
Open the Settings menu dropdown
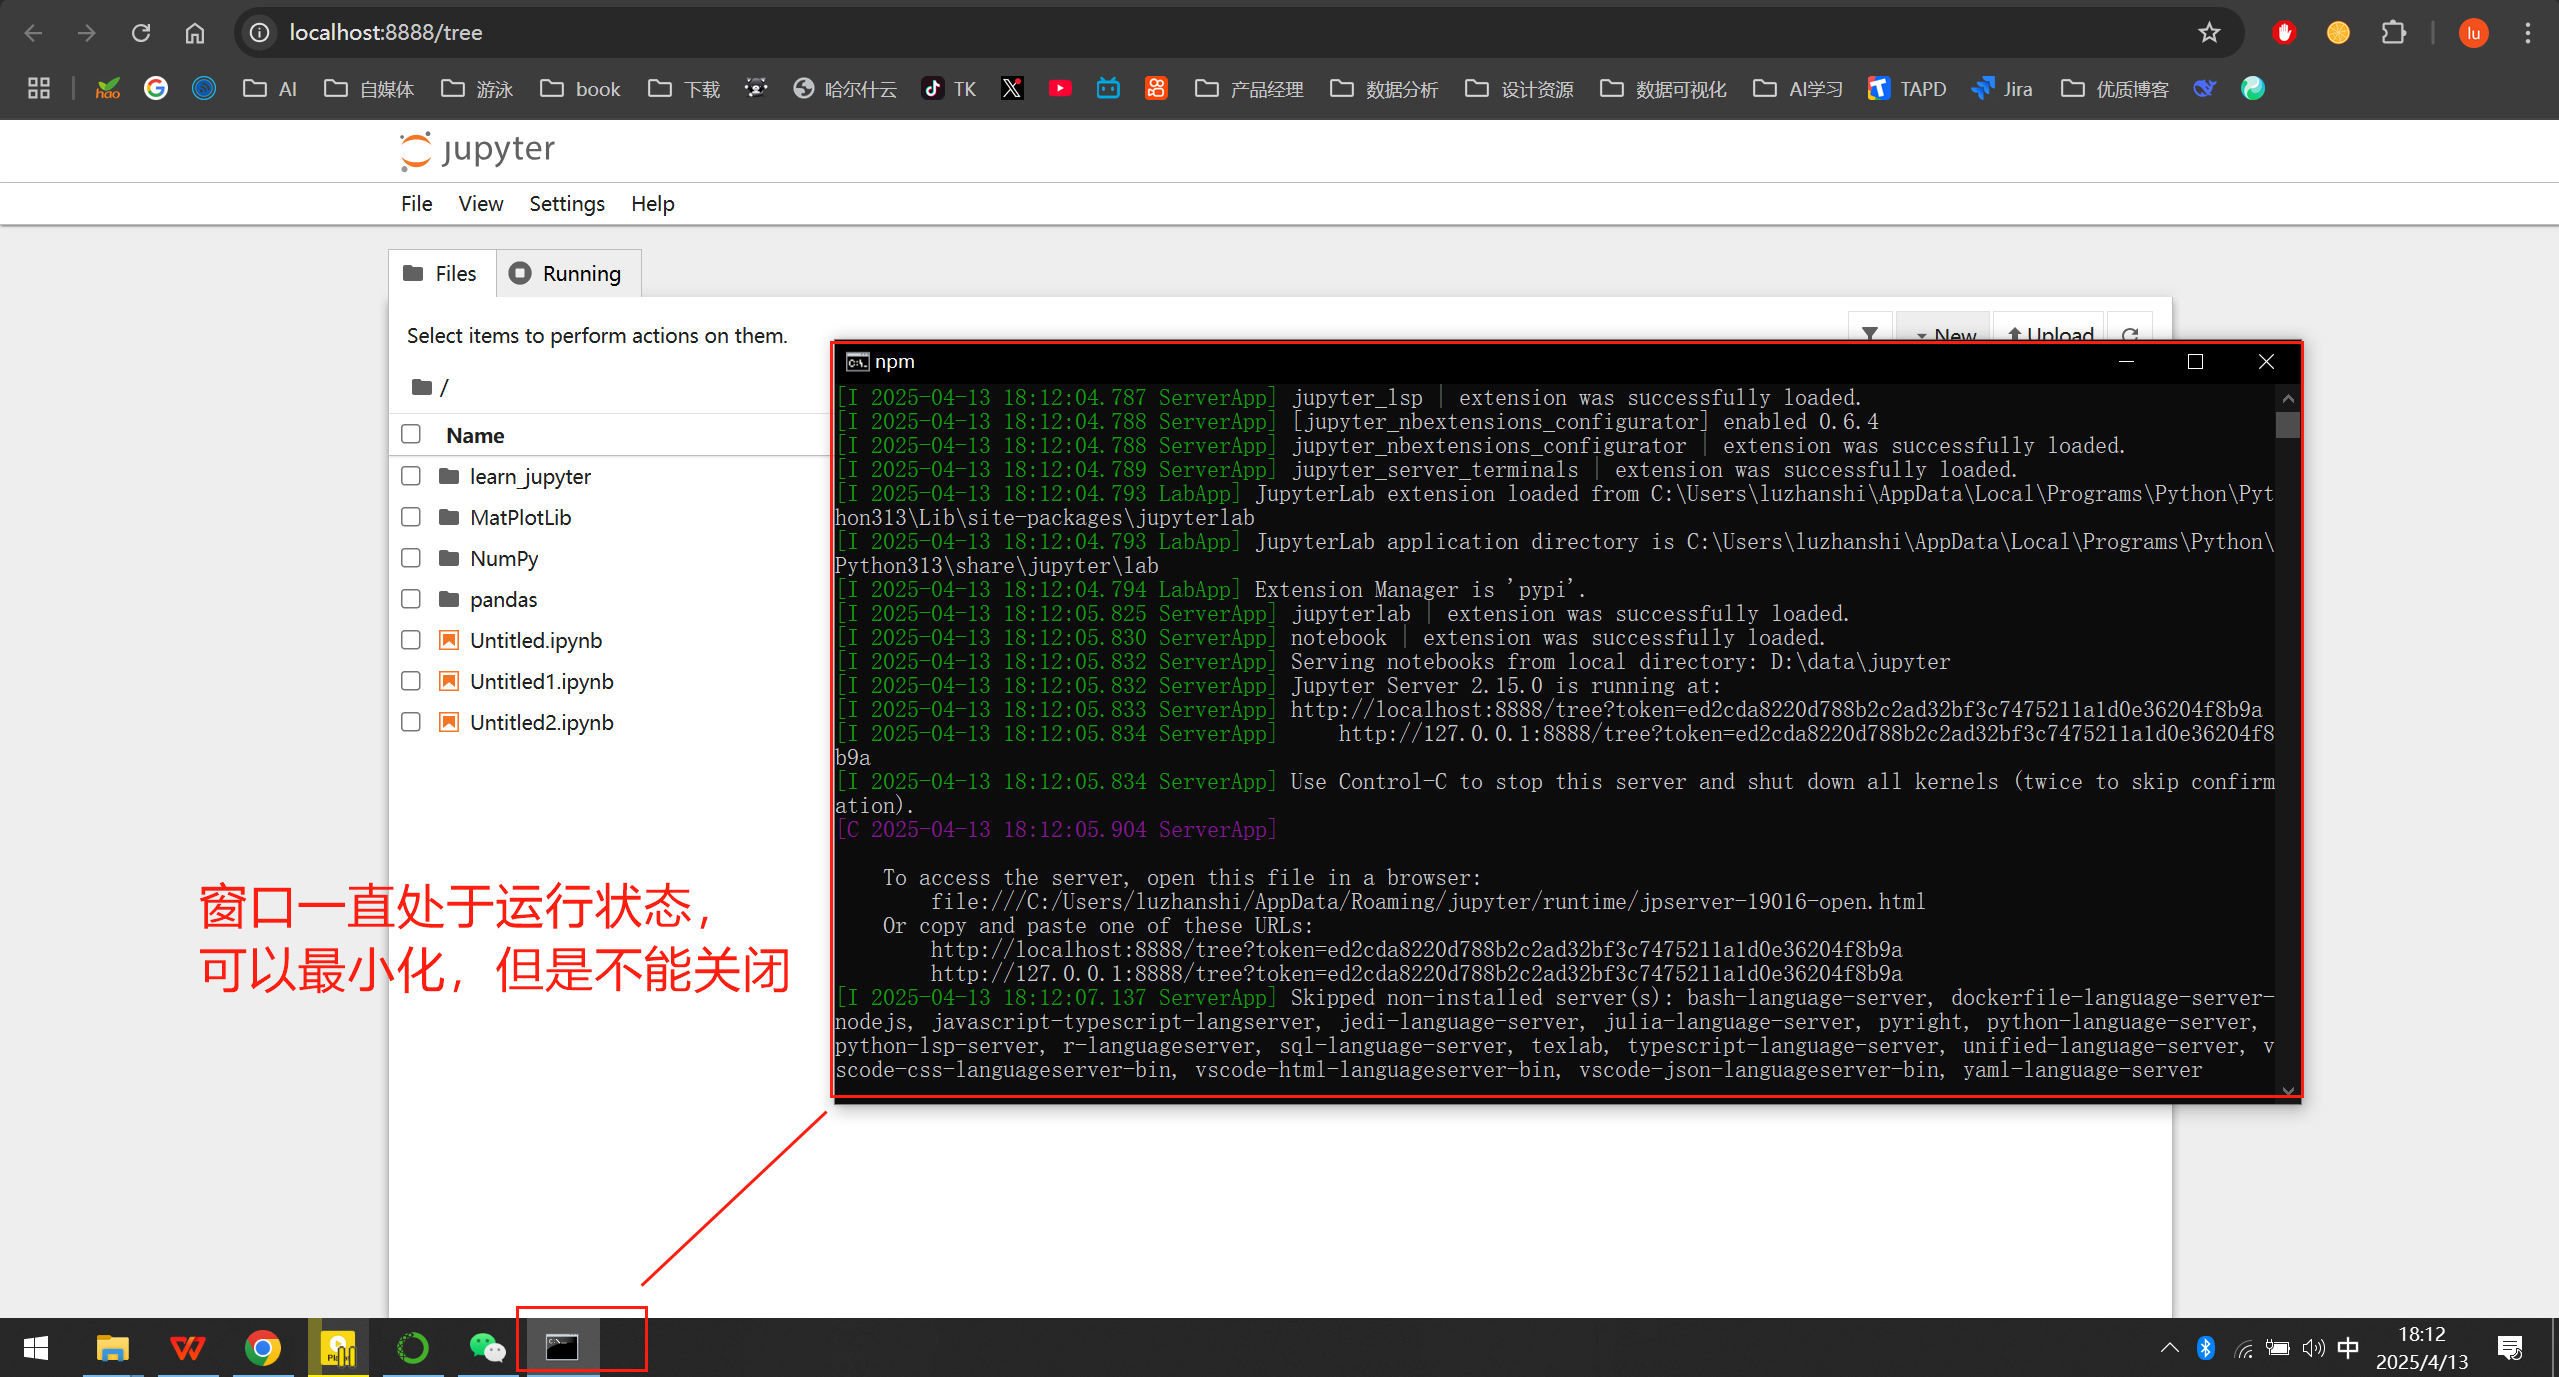[566, 204]
